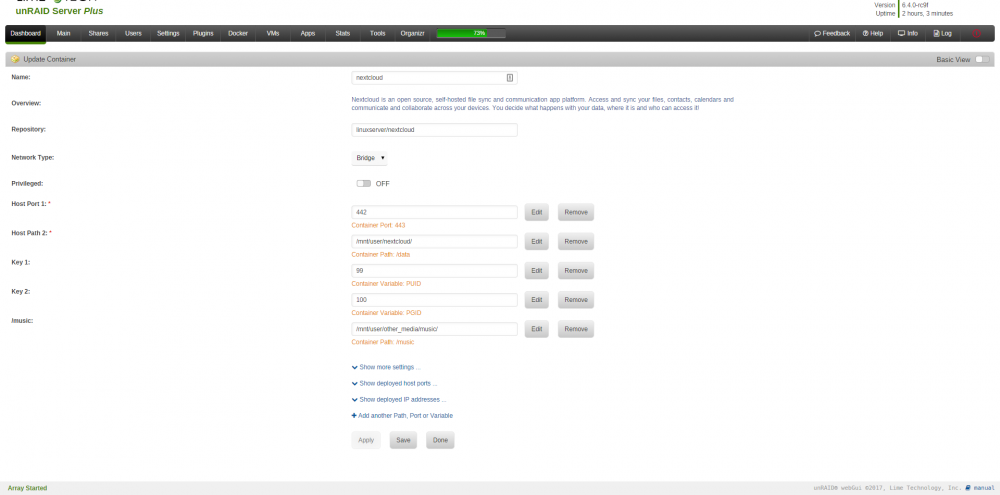Open the Settings tab
Viewport: 1000px width, 495px height.
click(x=168, y=34)
